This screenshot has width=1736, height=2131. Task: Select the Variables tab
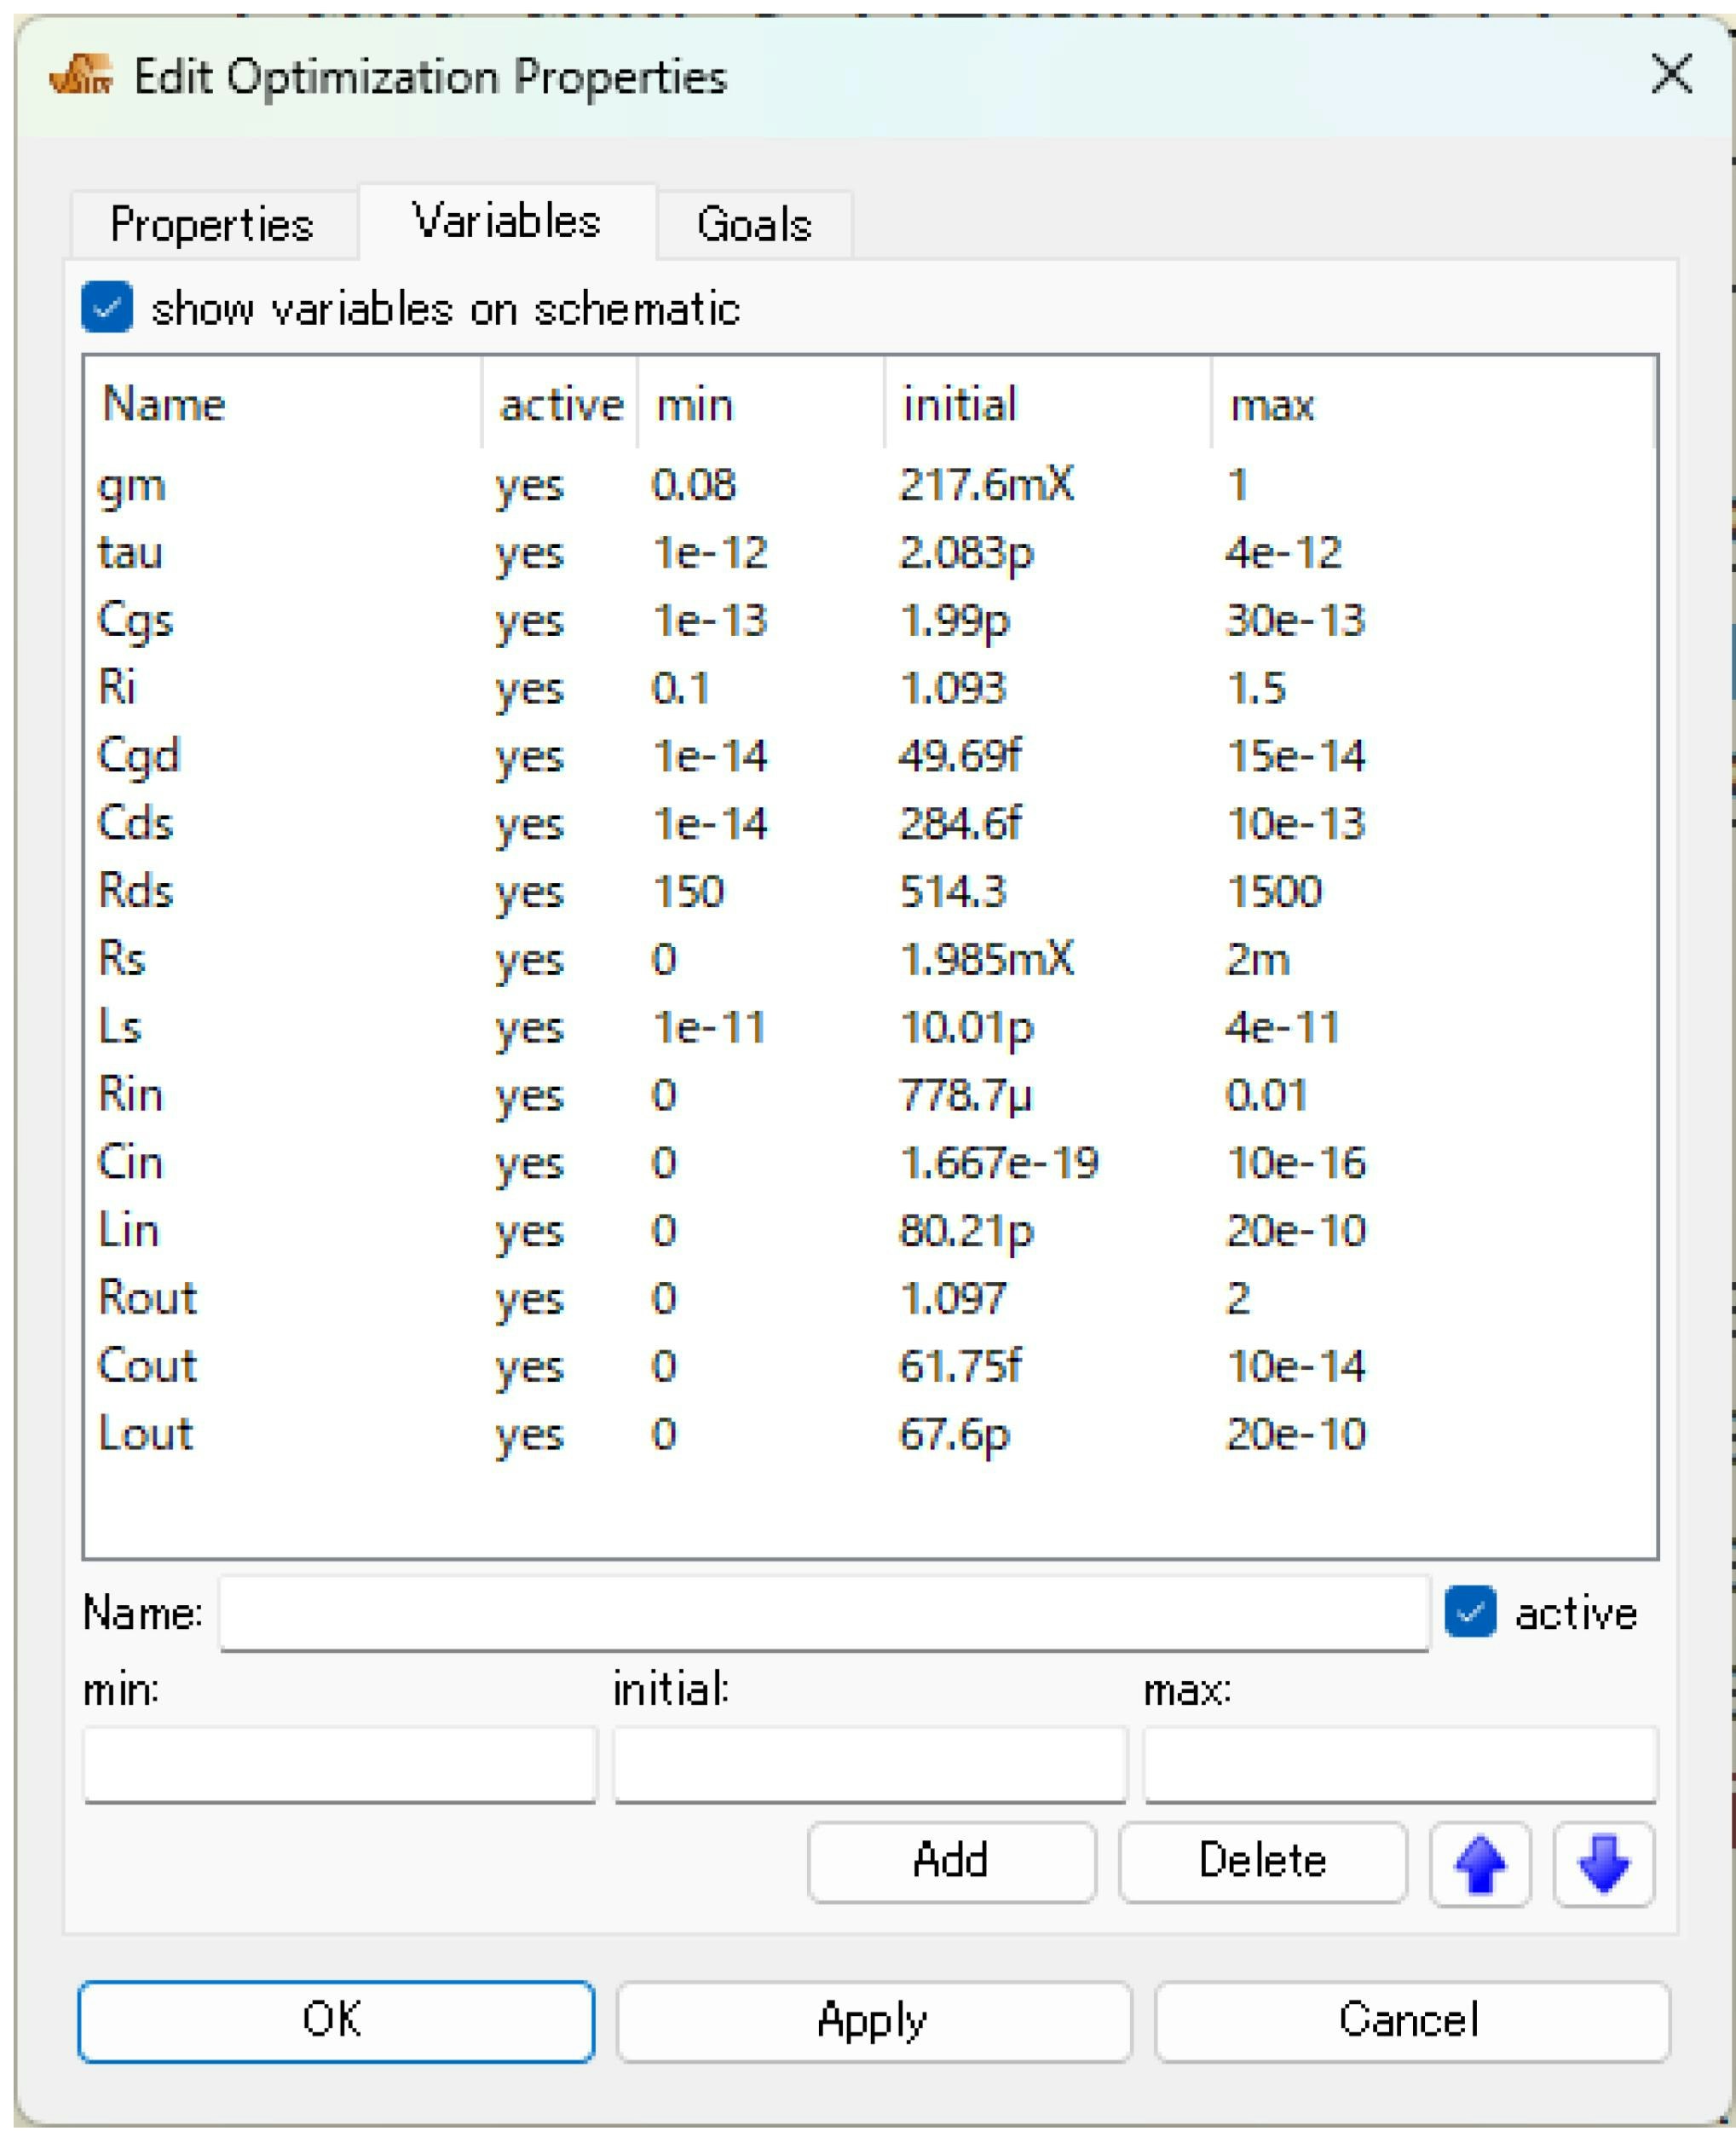pos(506,222)
